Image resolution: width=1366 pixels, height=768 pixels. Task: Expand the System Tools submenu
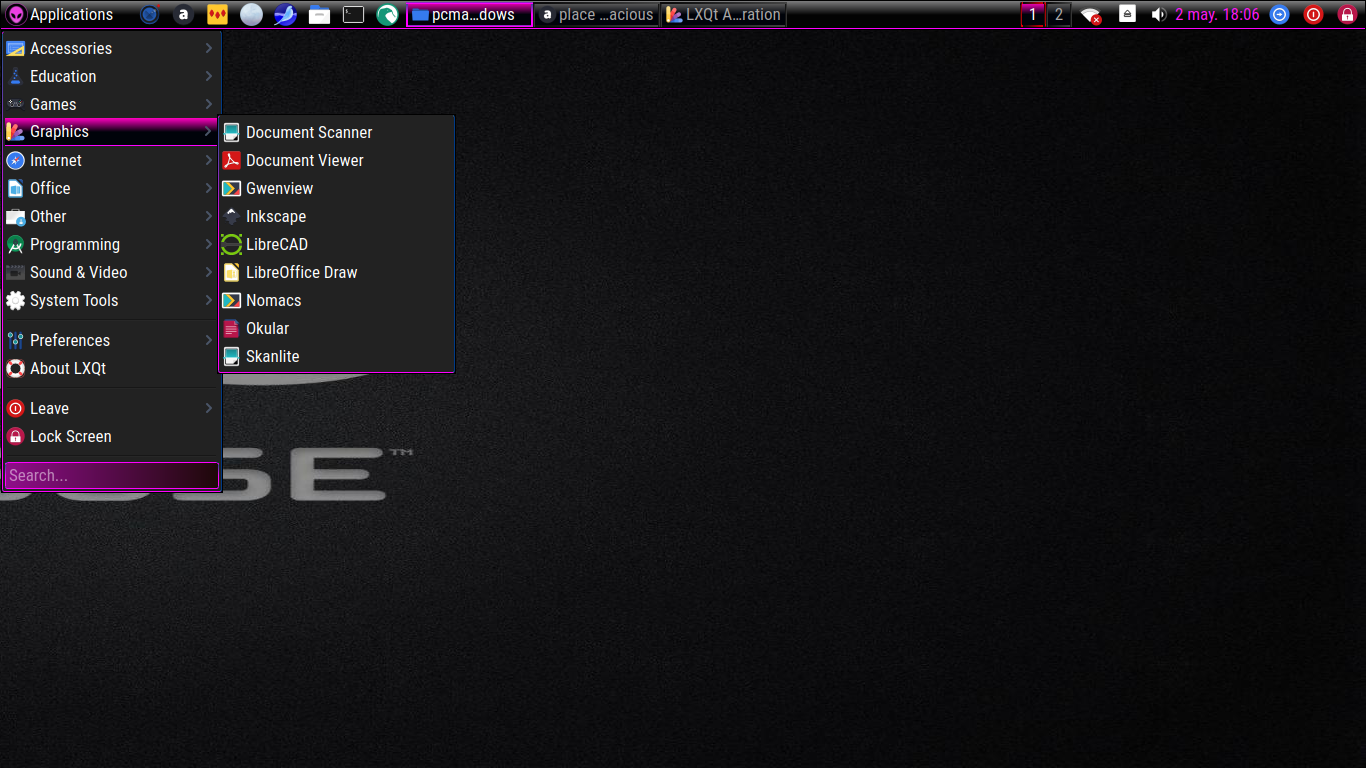click(x=111, y=300)
